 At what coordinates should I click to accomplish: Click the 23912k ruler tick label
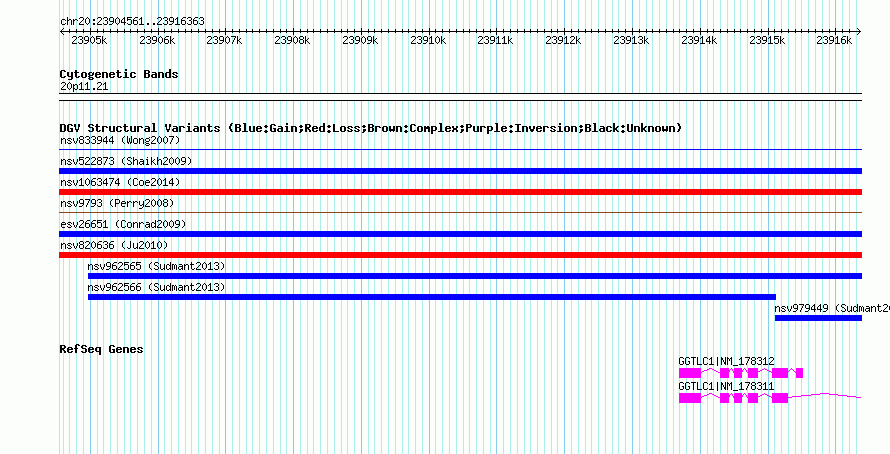click(564, 40)
